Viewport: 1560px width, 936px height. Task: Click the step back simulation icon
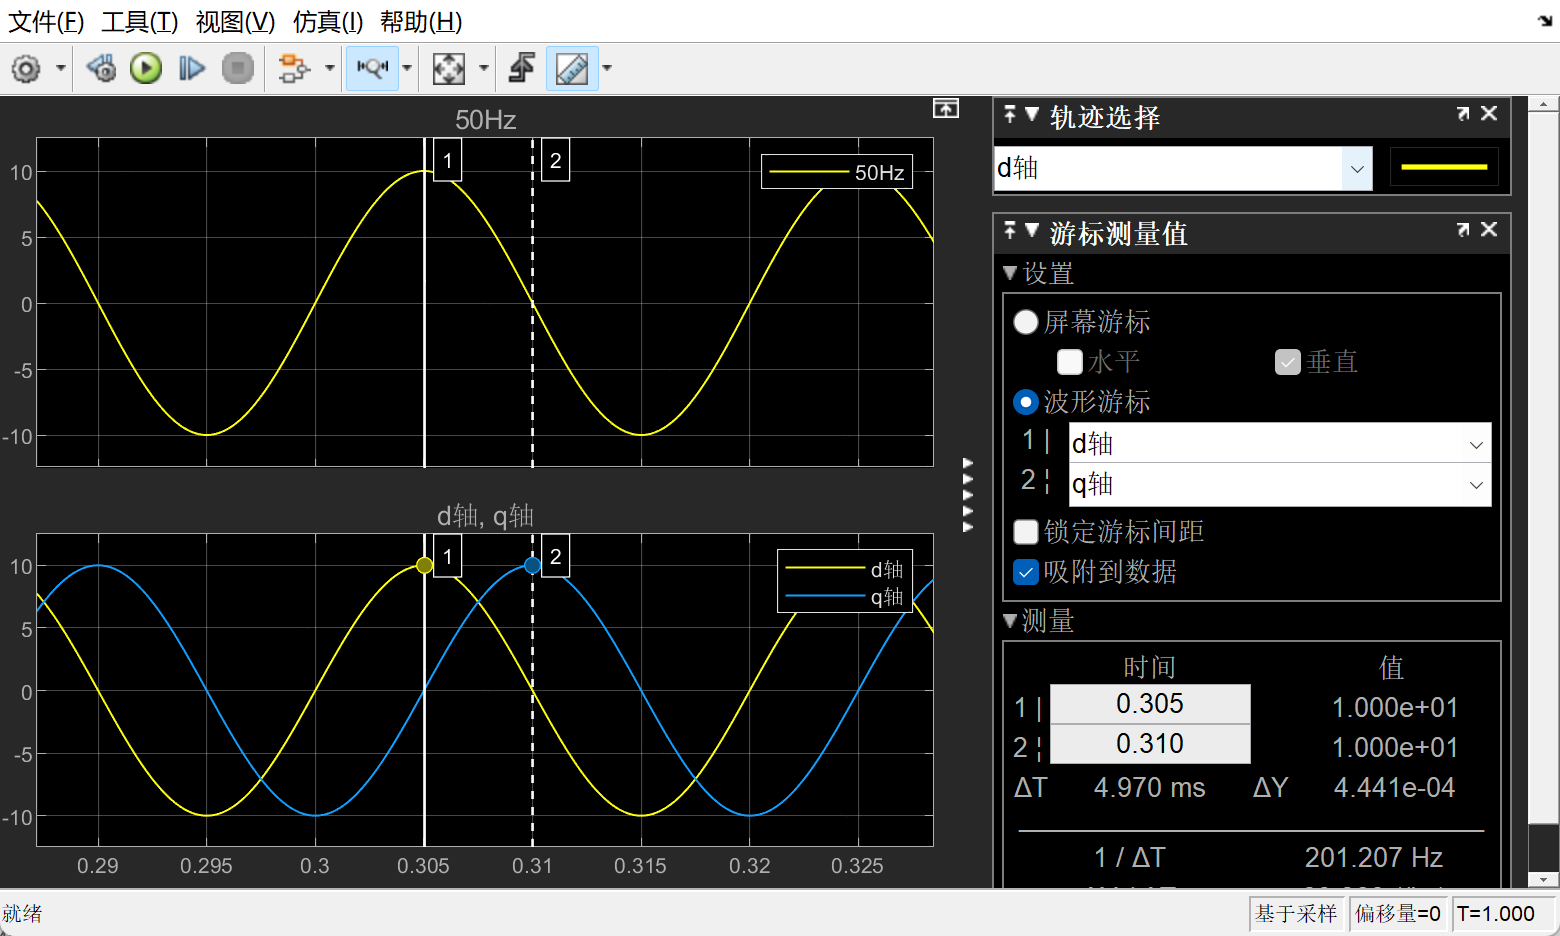tap(101, 69)
